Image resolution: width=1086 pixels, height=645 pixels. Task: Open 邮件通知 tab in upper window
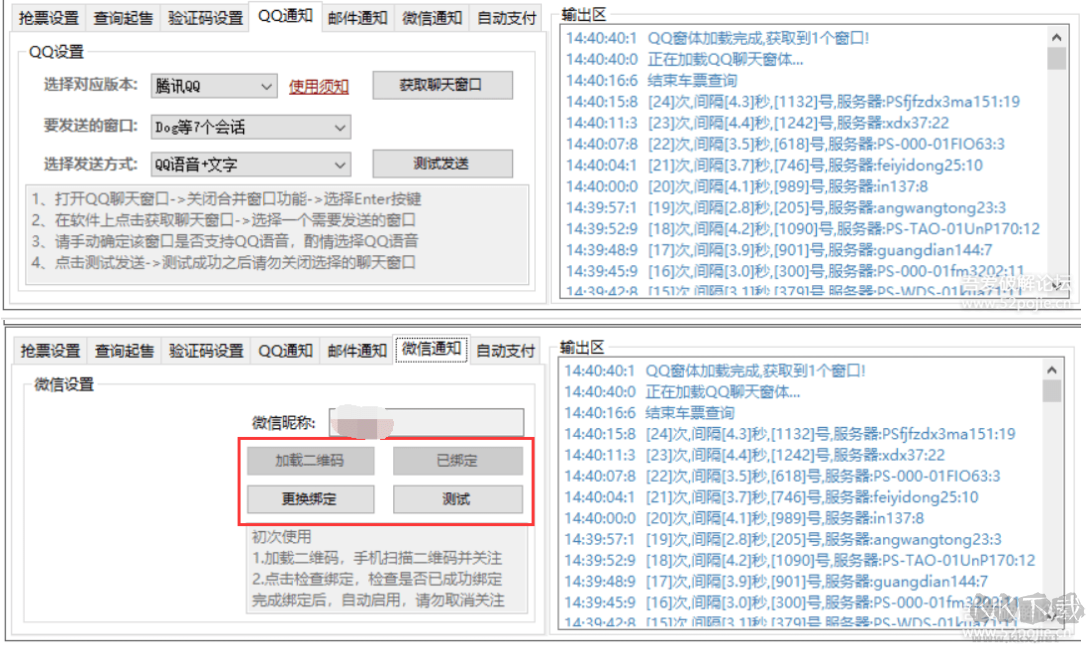[x=357, y=18]
